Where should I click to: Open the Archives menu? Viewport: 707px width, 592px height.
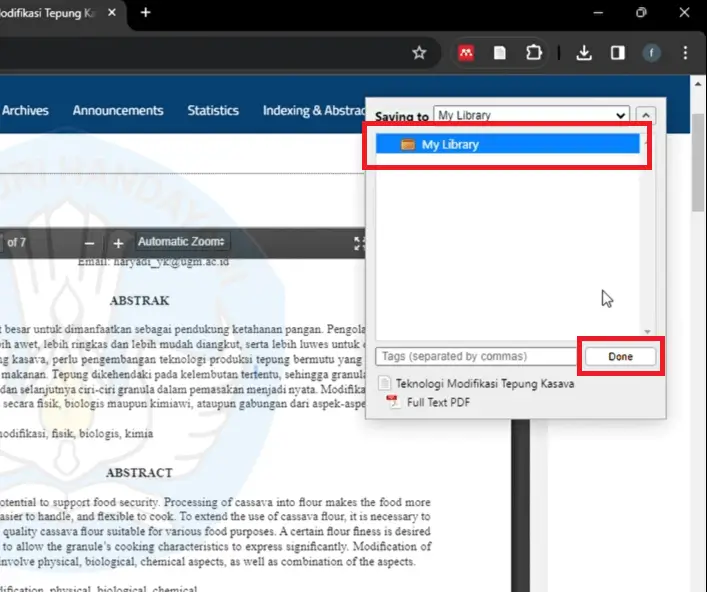coord(25,110)
